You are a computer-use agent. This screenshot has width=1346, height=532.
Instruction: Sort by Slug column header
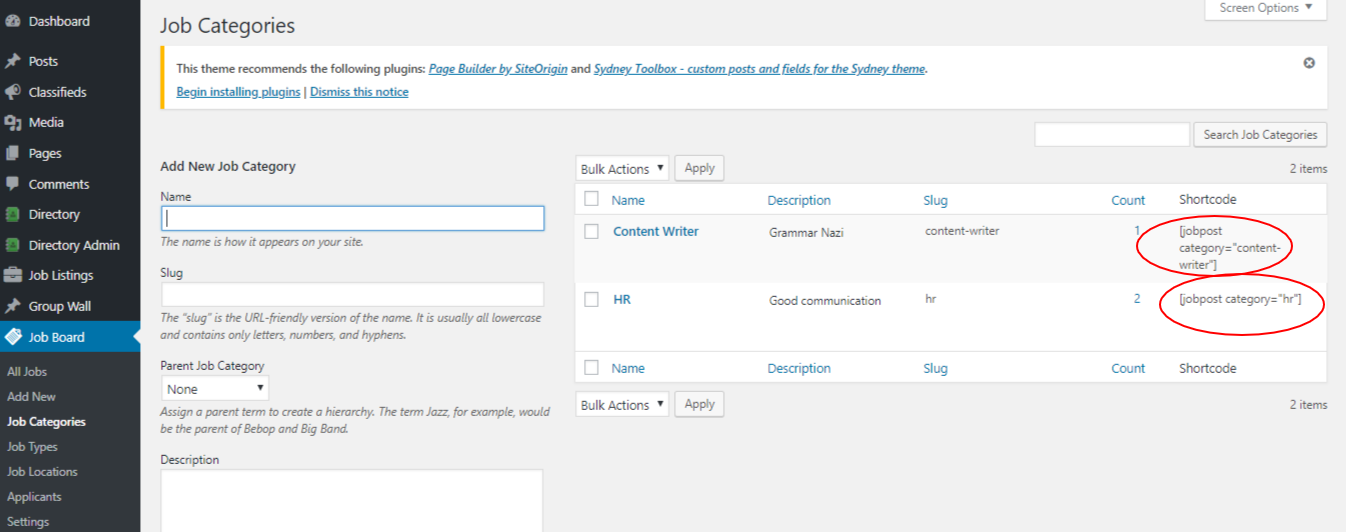[x=935, y=200]
